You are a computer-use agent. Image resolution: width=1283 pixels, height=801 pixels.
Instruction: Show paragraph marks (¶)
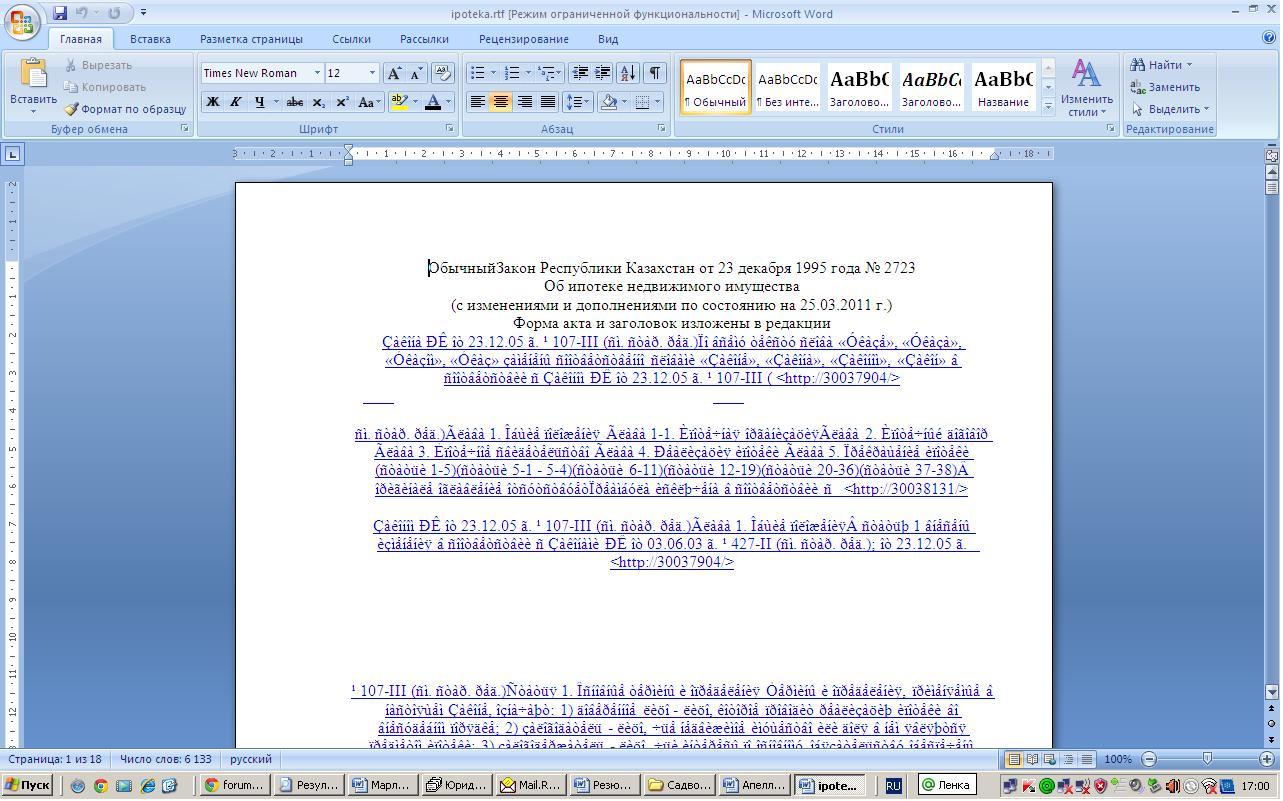[655, 73]
